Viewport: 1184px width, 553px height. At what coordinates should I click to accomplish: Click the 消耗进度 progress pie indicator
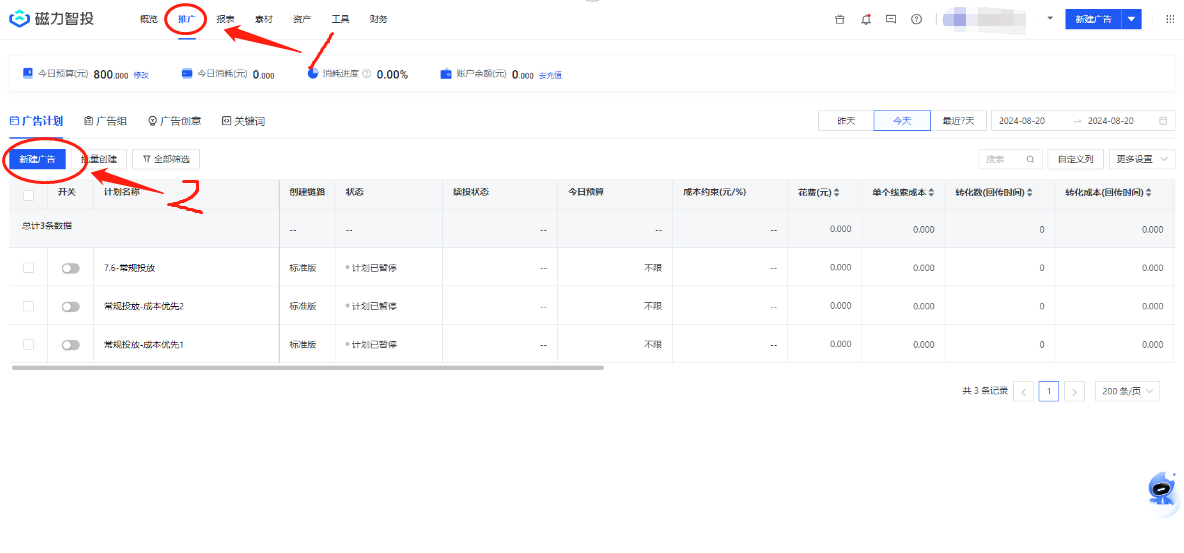pyautogui.click(x=313, y=74)
